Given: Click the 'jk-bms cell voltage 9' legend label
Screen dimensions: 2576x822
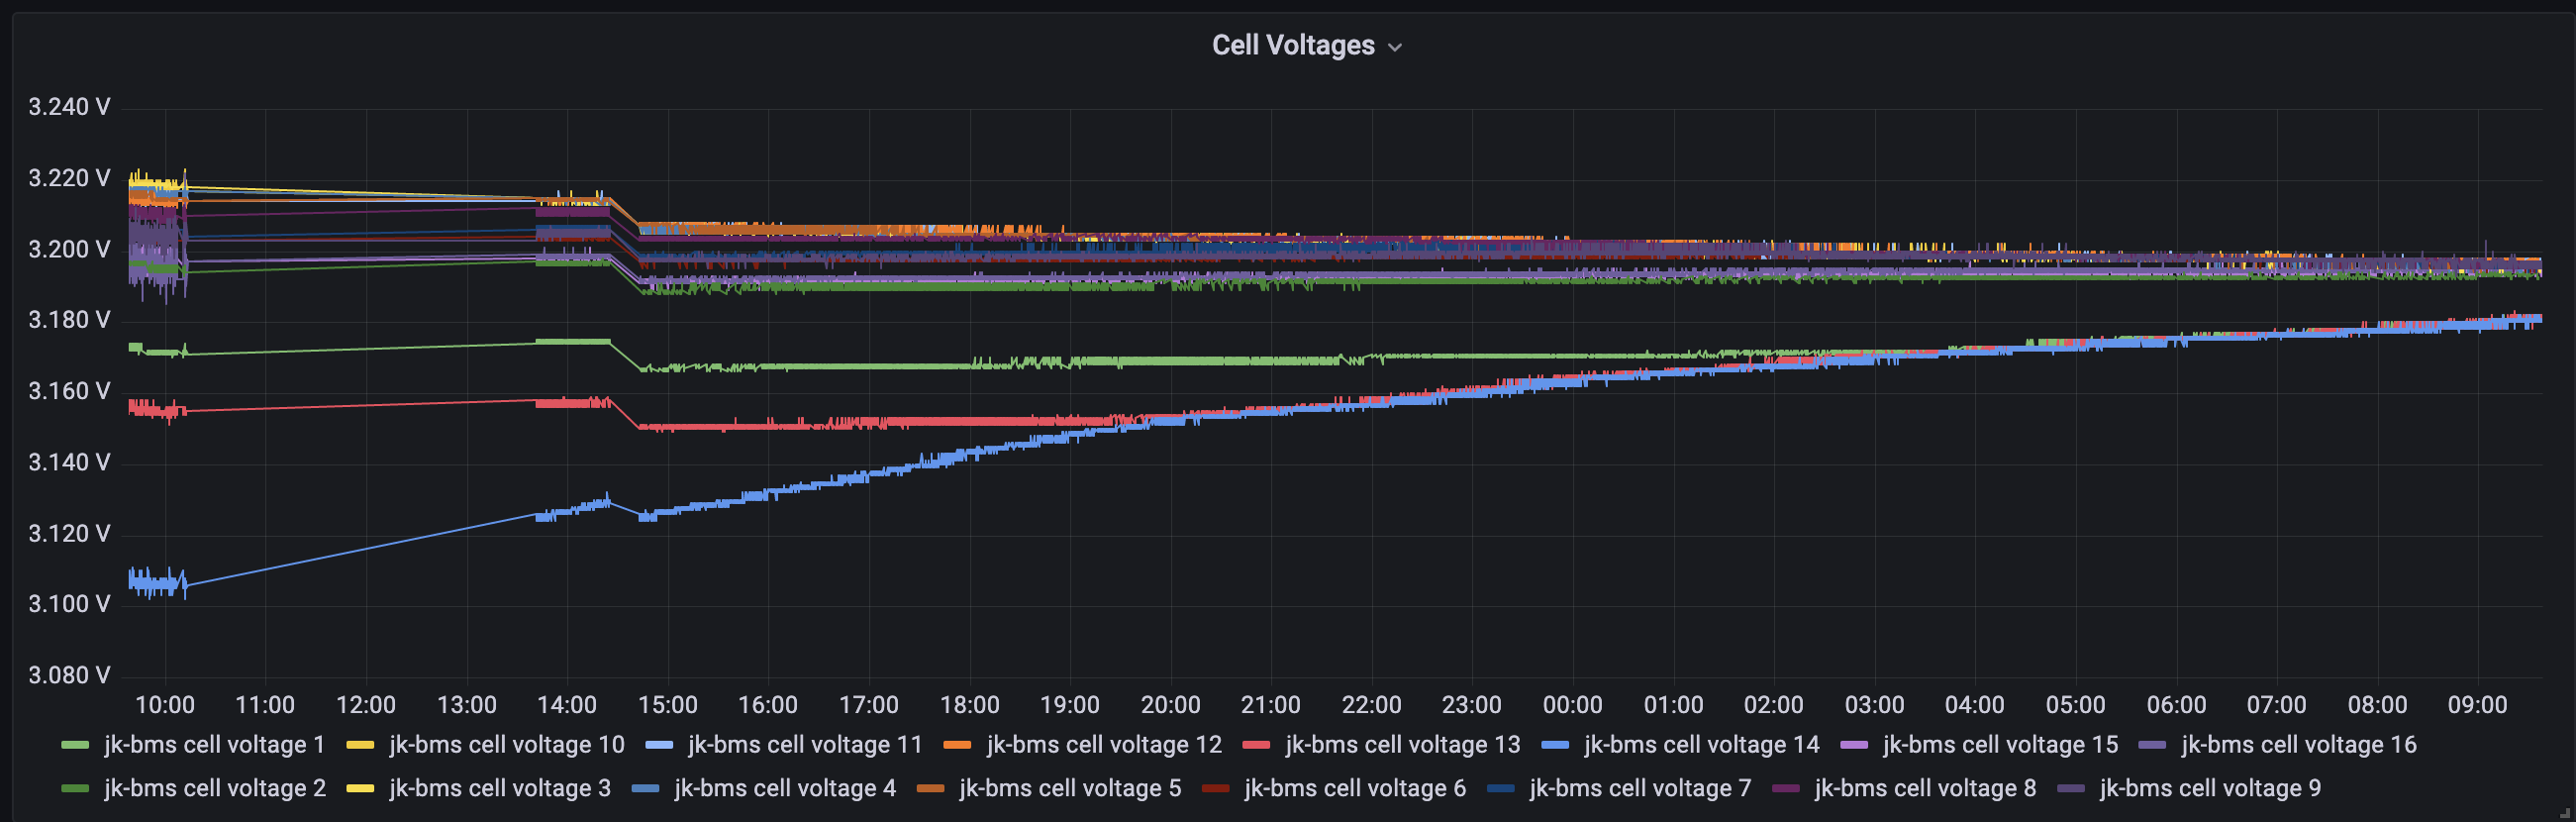Looking at the screenshot, I should pyautogui.click(x=2210, y=789).
